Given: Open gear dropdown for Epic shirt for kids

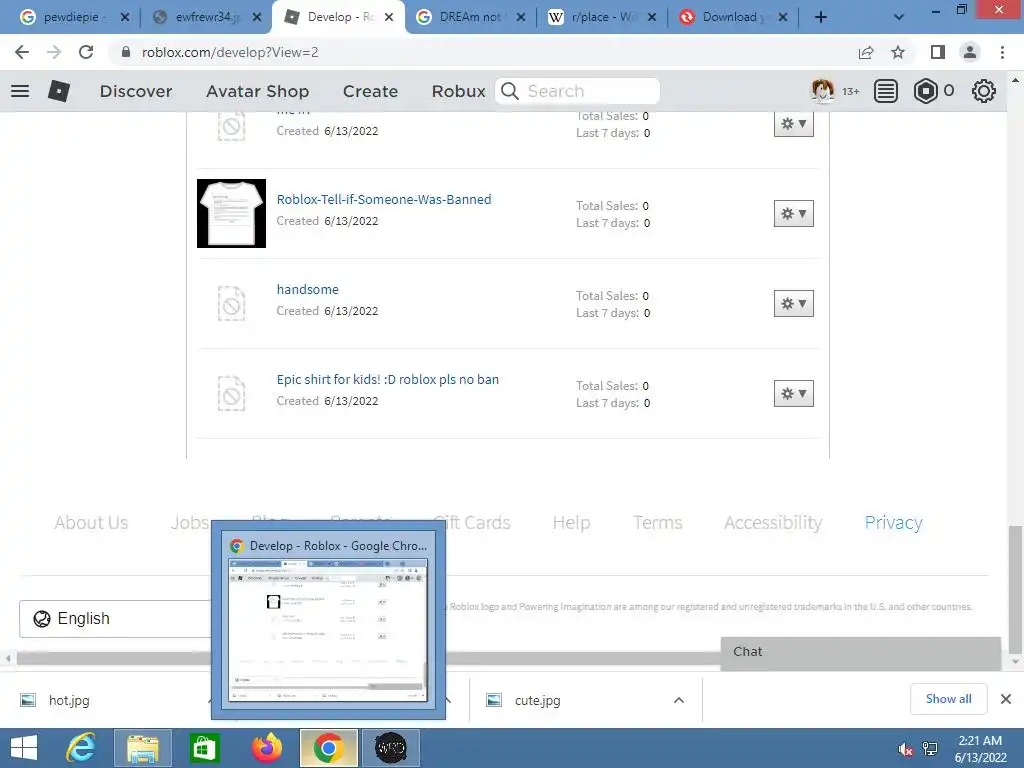Looking at the screenshot, I should [793, 394].
